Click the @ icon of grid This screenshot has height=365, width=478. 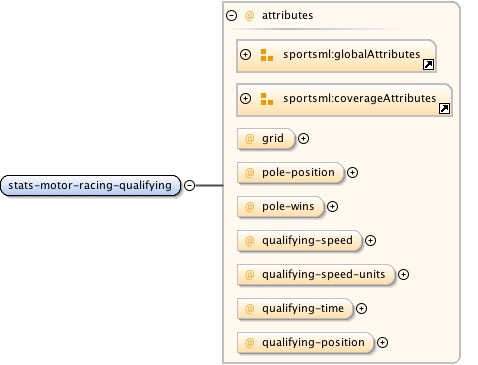coord(249,139)
